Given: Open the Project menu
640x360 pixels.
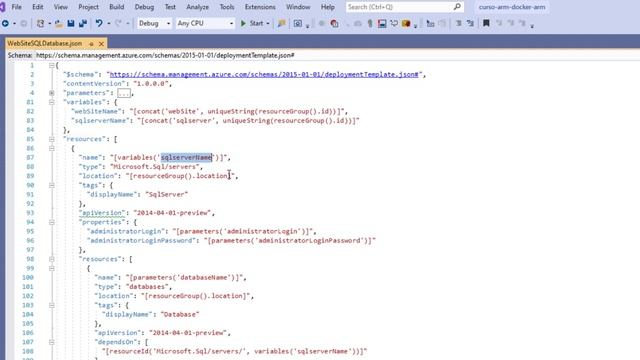Looking at the screenshot, I should coord(88,7).
